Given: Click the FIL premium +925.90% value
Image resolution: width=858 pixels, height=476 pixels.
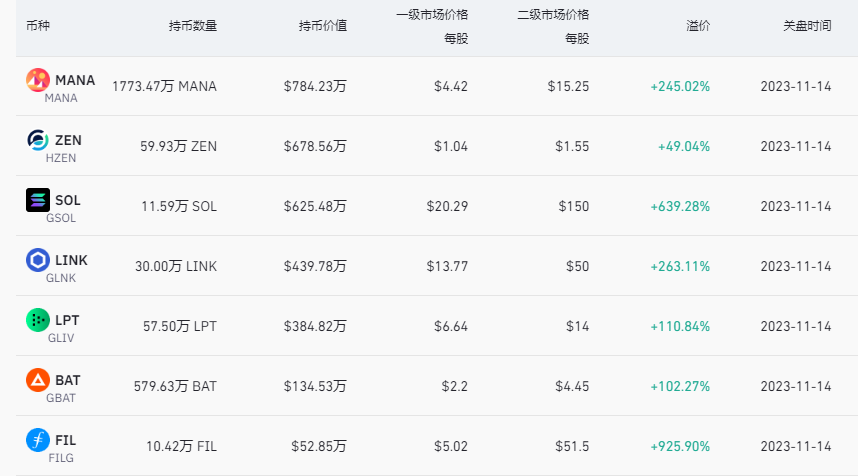Looking at the screenshot, I should (680, 446).
